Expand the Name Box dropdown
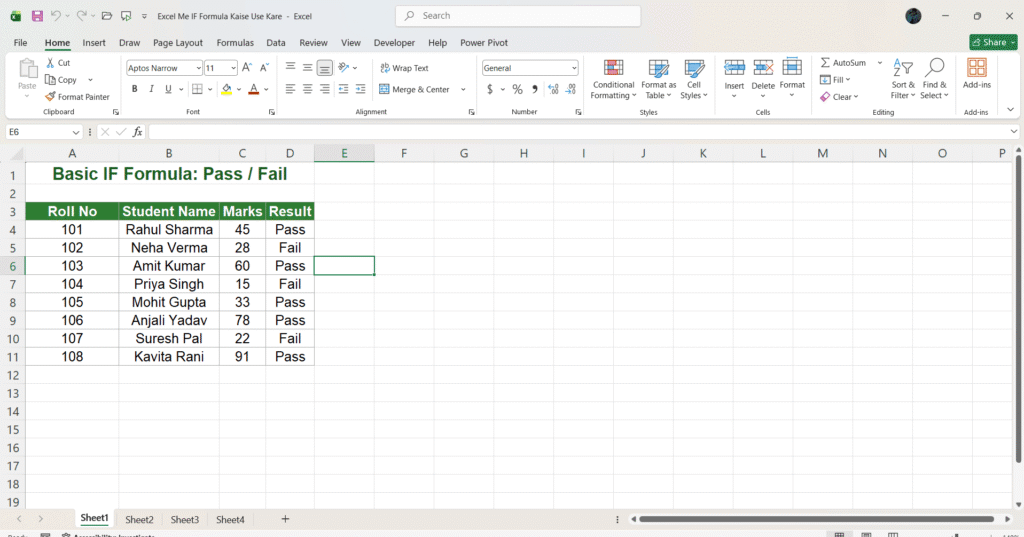Image resolution: width=1024 pixels, height=537 pixels. coord(76,132)
